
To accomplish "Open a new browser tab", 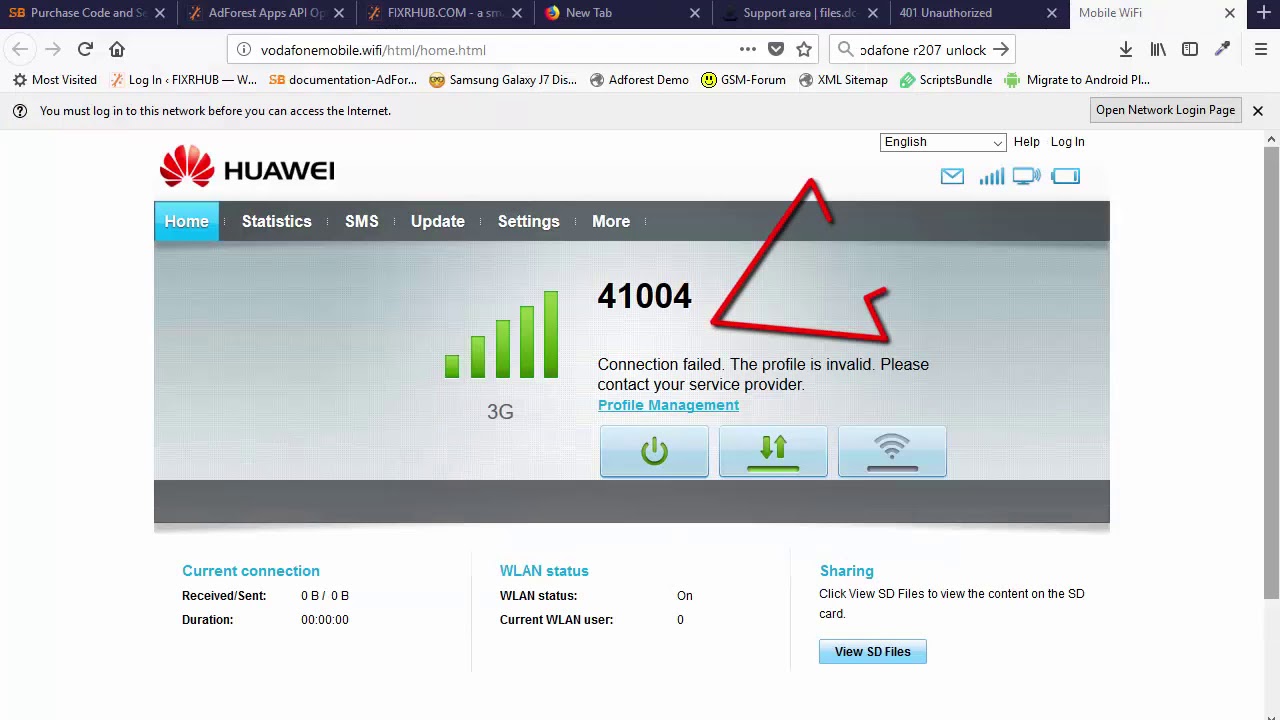I will [x=1264, y=13].
